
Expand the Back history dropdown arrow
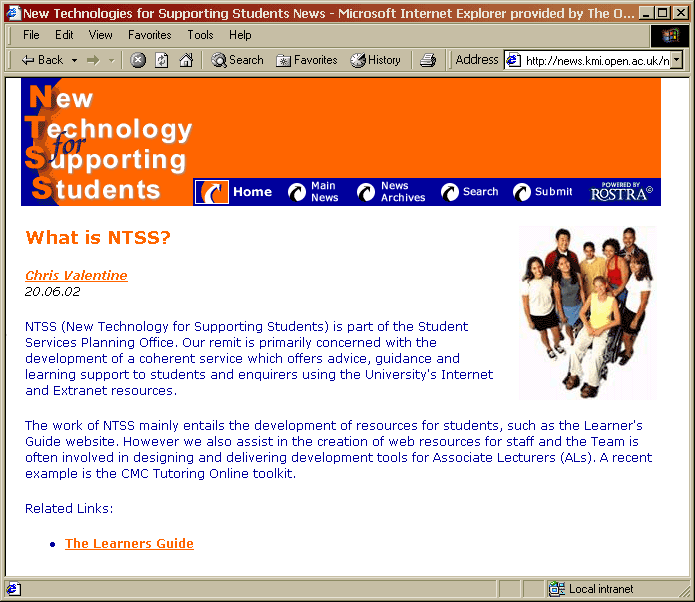pyautogui.click(x=74, y=60)
